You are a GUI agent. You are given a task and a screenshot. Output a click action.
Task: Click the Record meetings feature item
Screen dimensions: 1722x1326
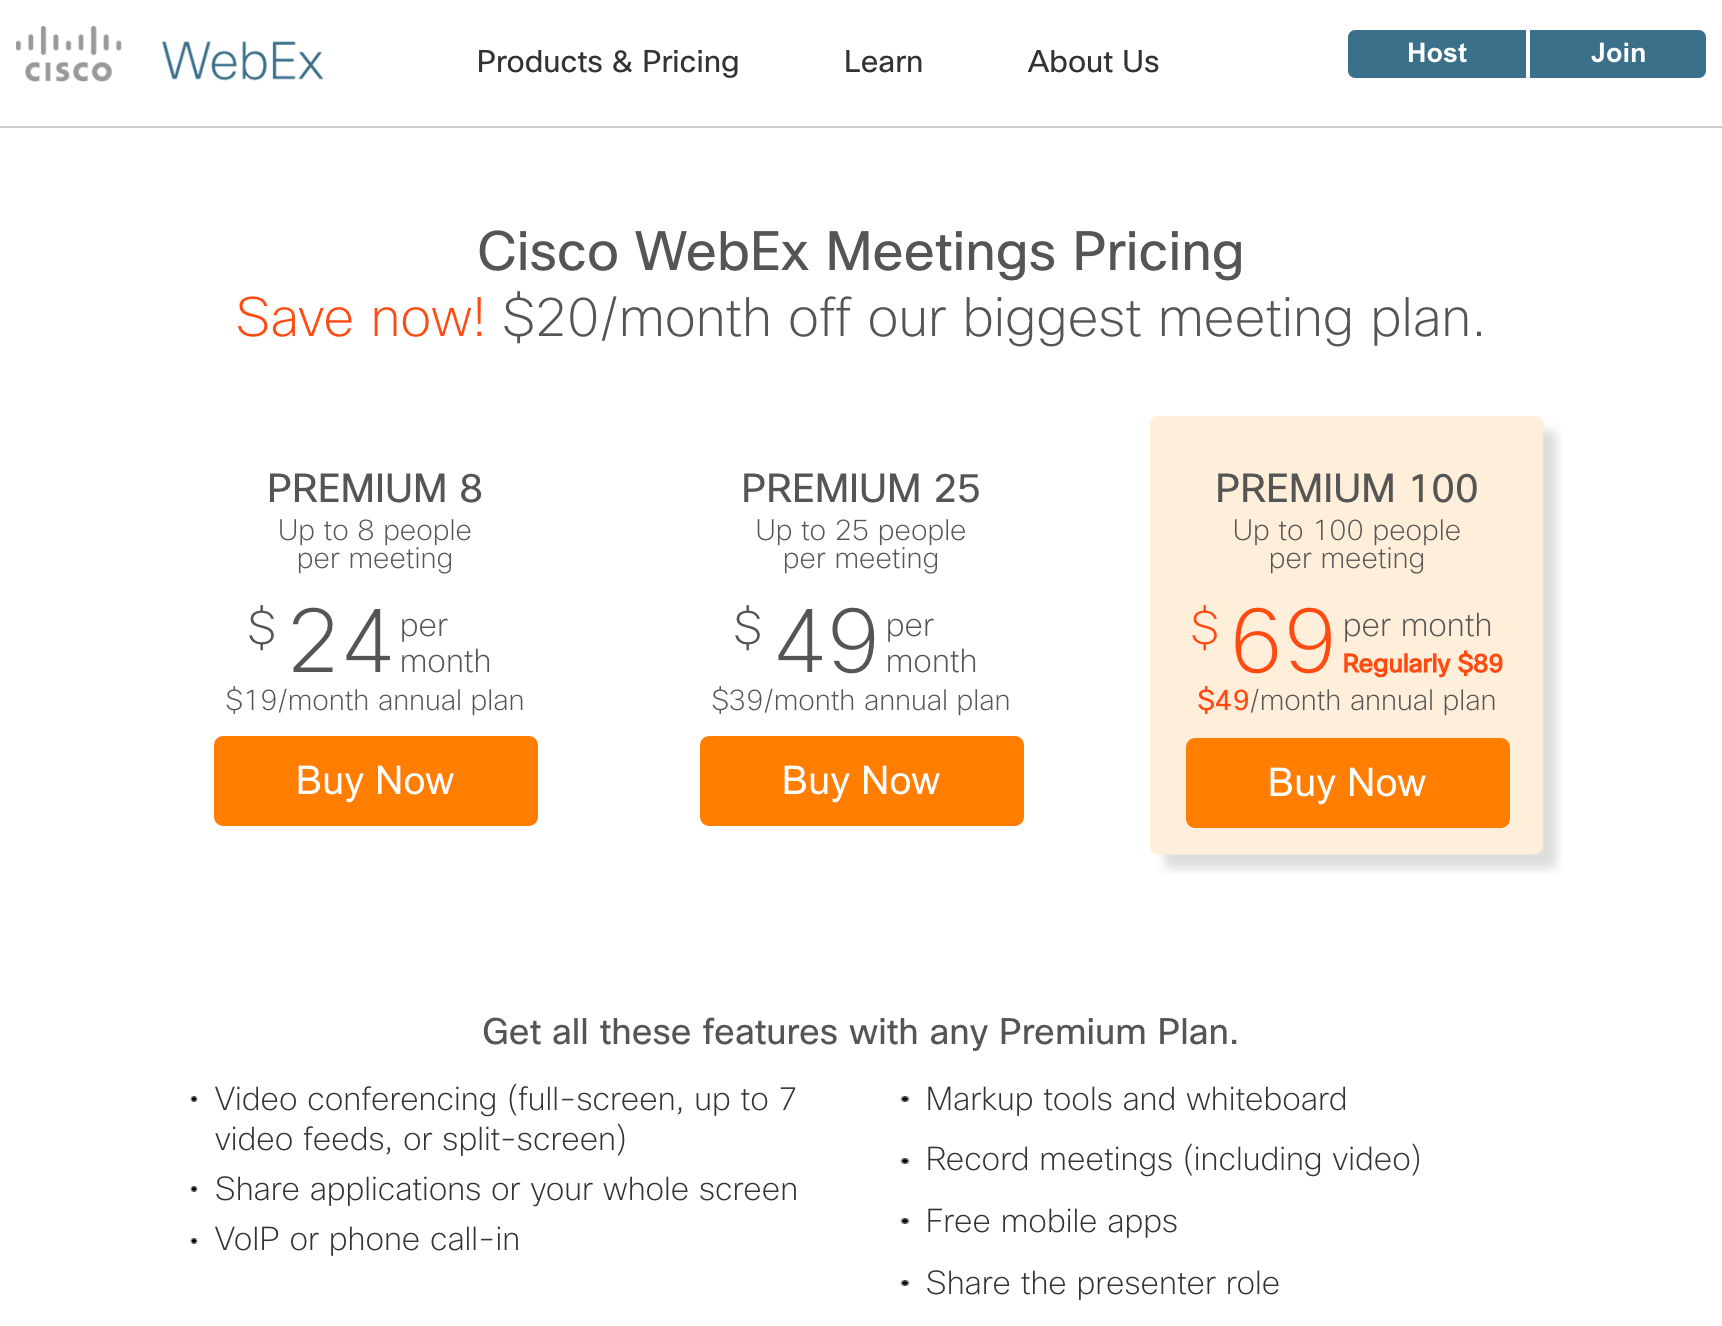tap(1173, 1159)
